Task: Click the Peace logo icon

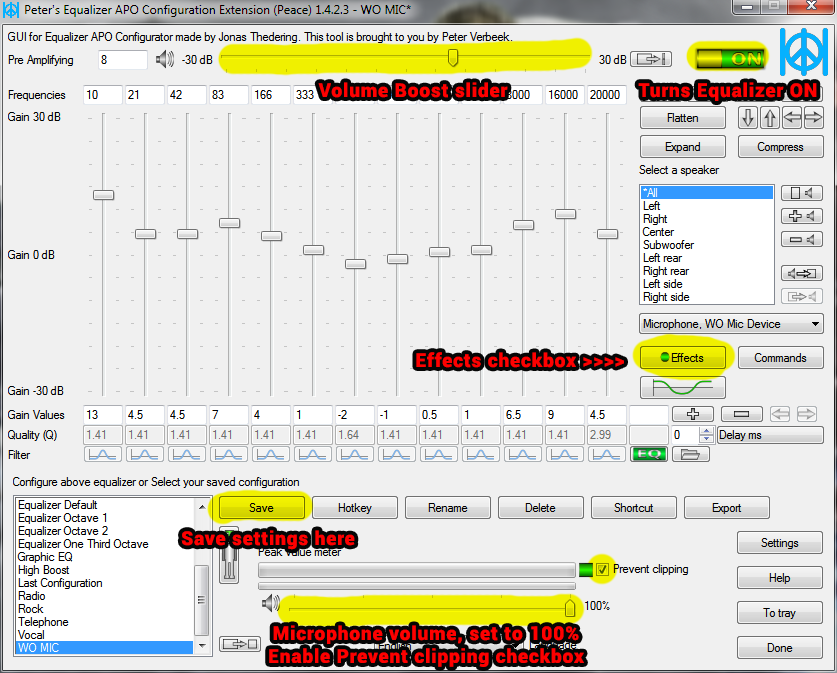Action: 803,52
